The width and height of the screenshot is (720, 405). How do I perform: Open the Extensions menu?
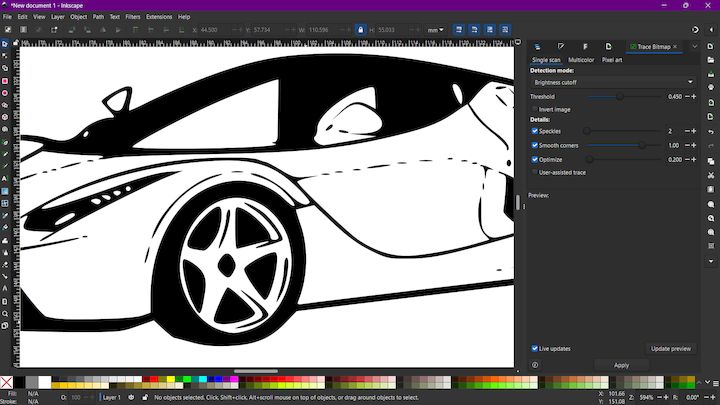[159, 17]
